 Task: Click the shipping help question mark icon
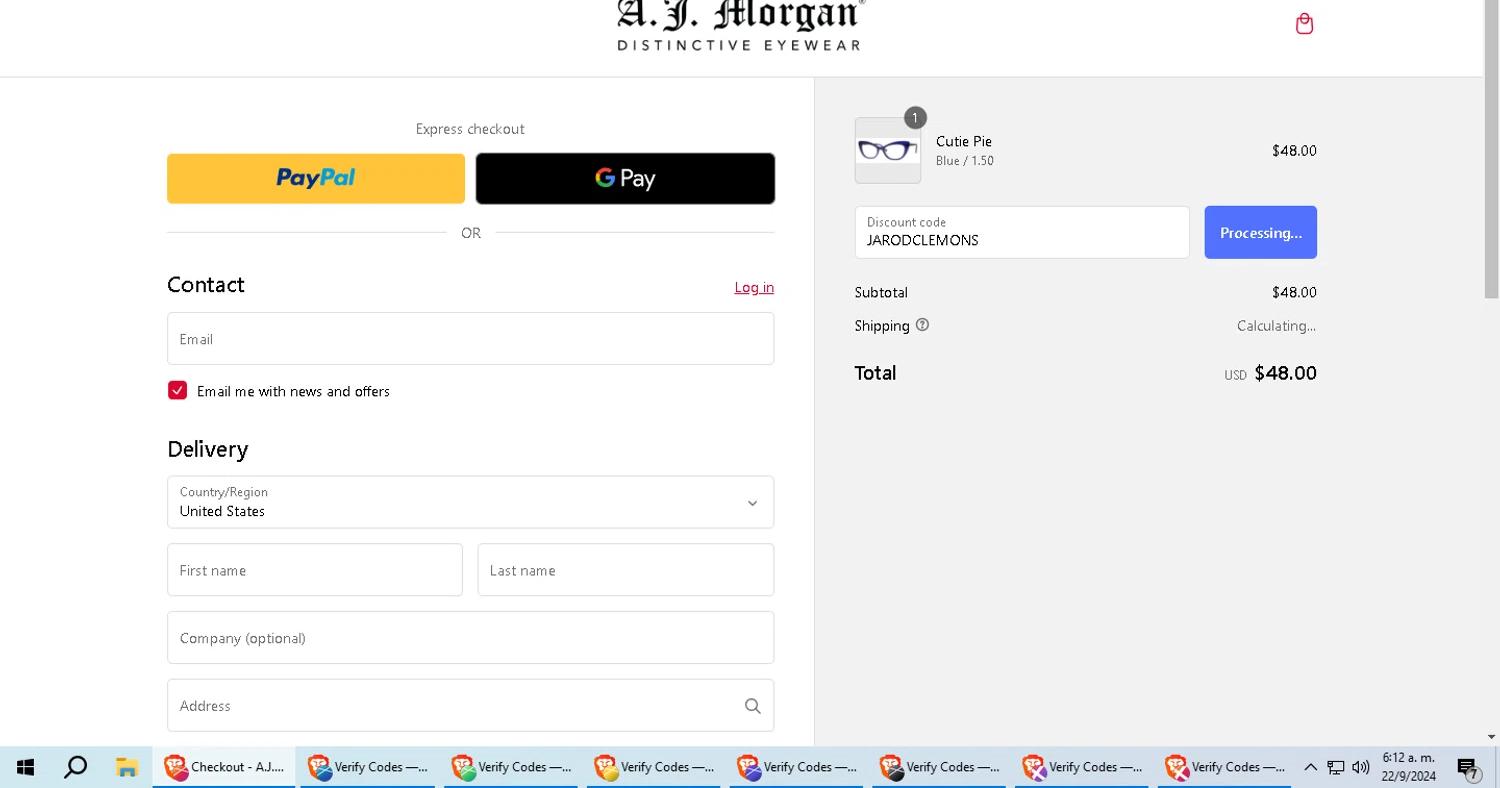coord(922,325)
